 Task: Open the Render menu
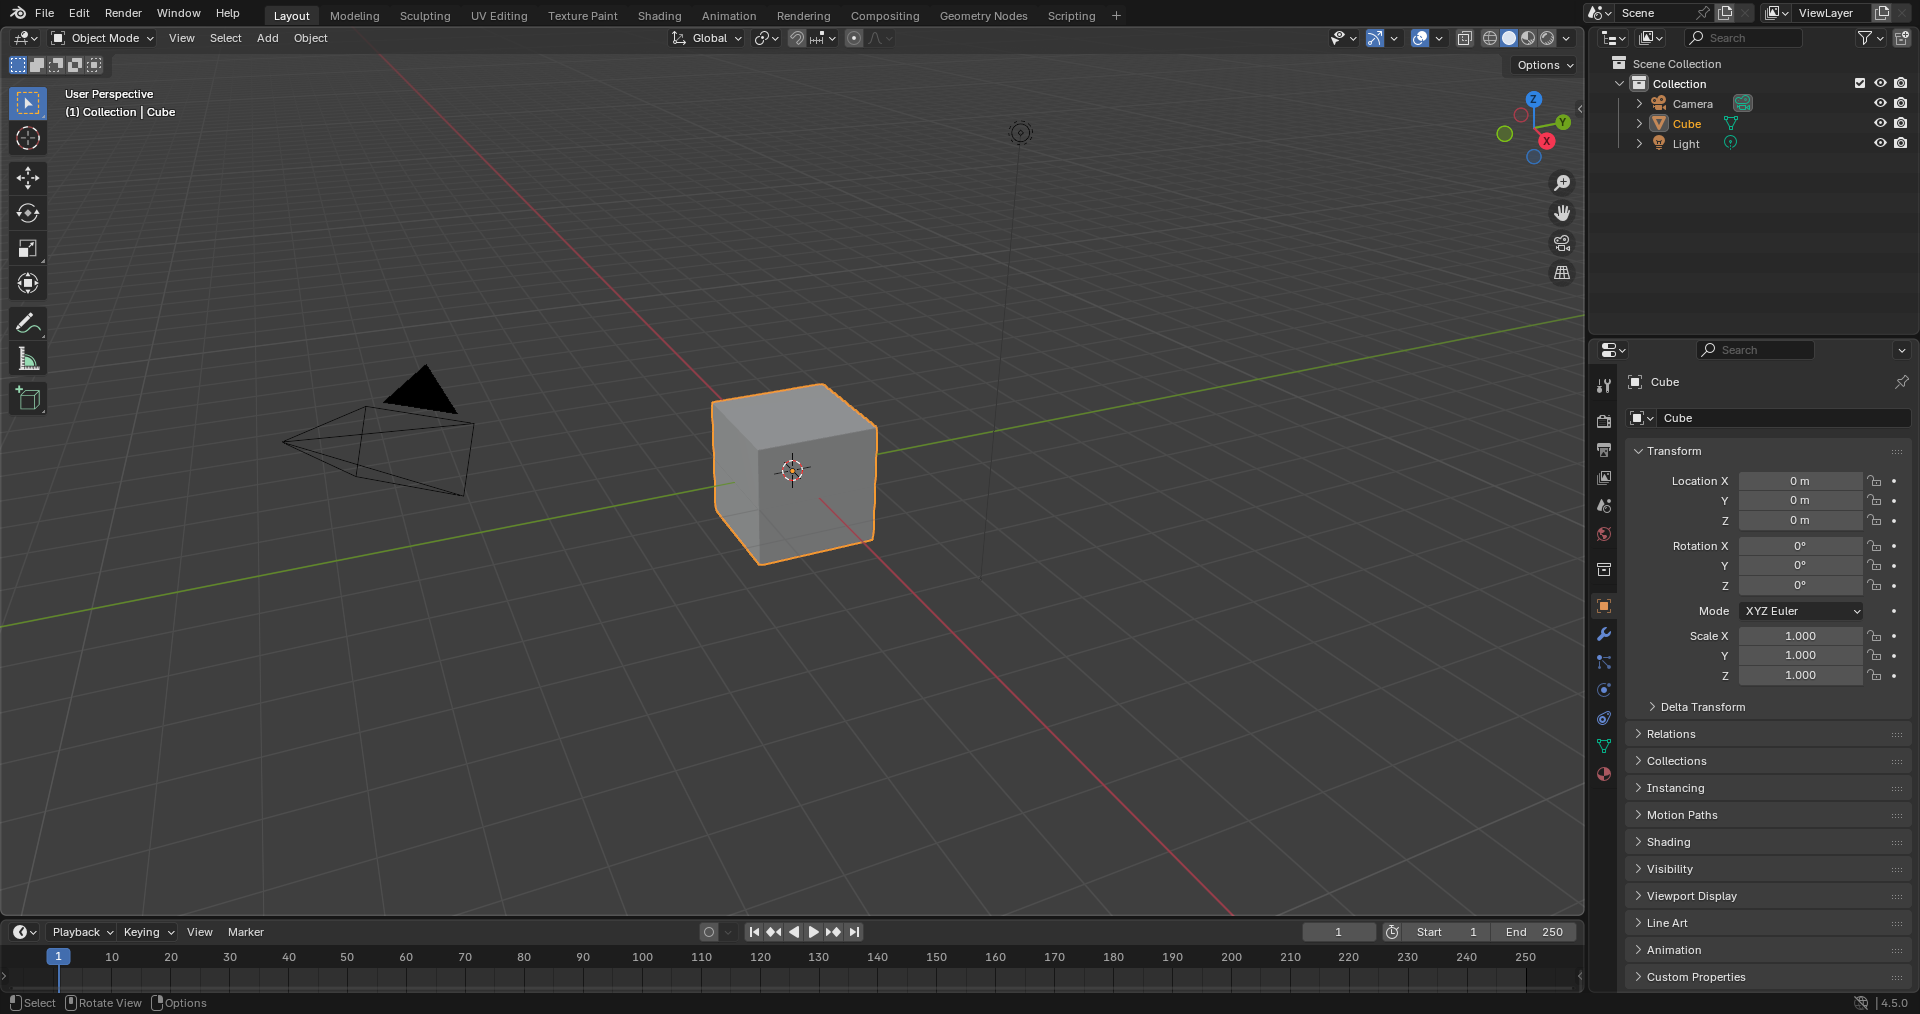123,13
